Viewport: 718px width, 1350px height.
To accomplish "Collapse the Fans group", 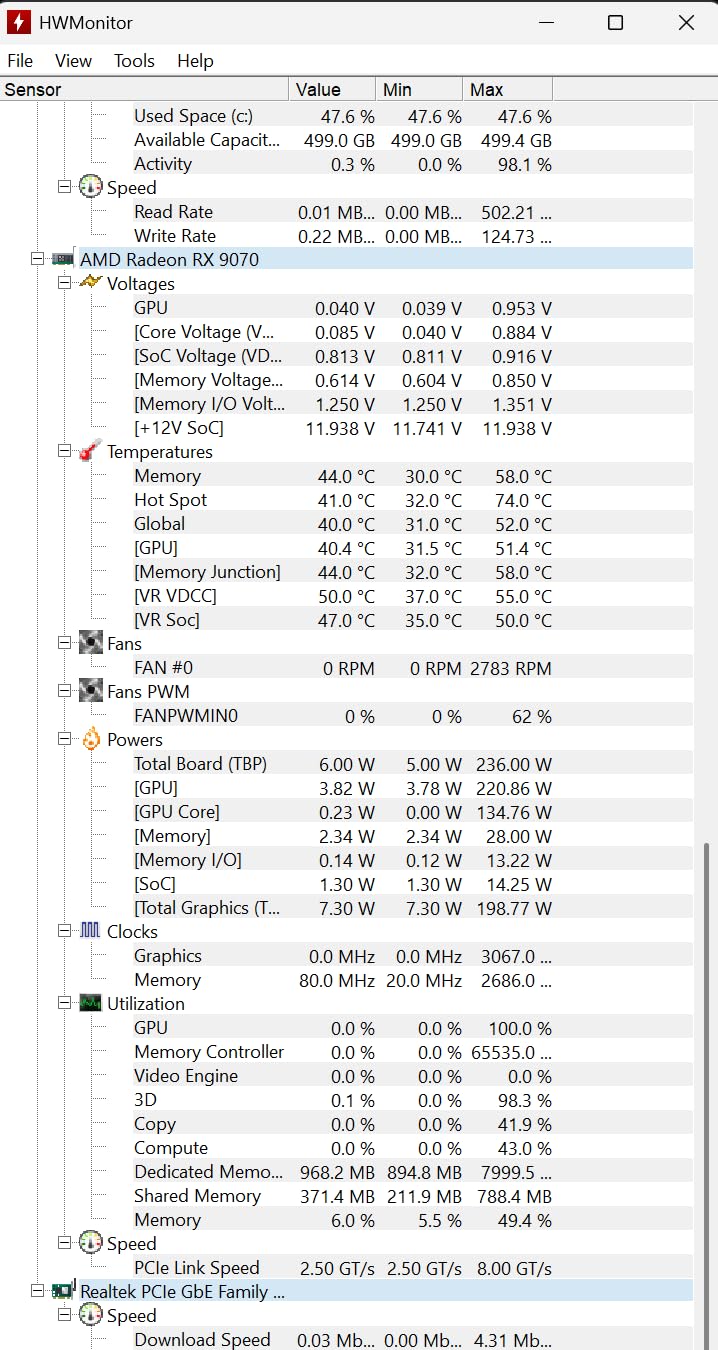I will point(64,643).
